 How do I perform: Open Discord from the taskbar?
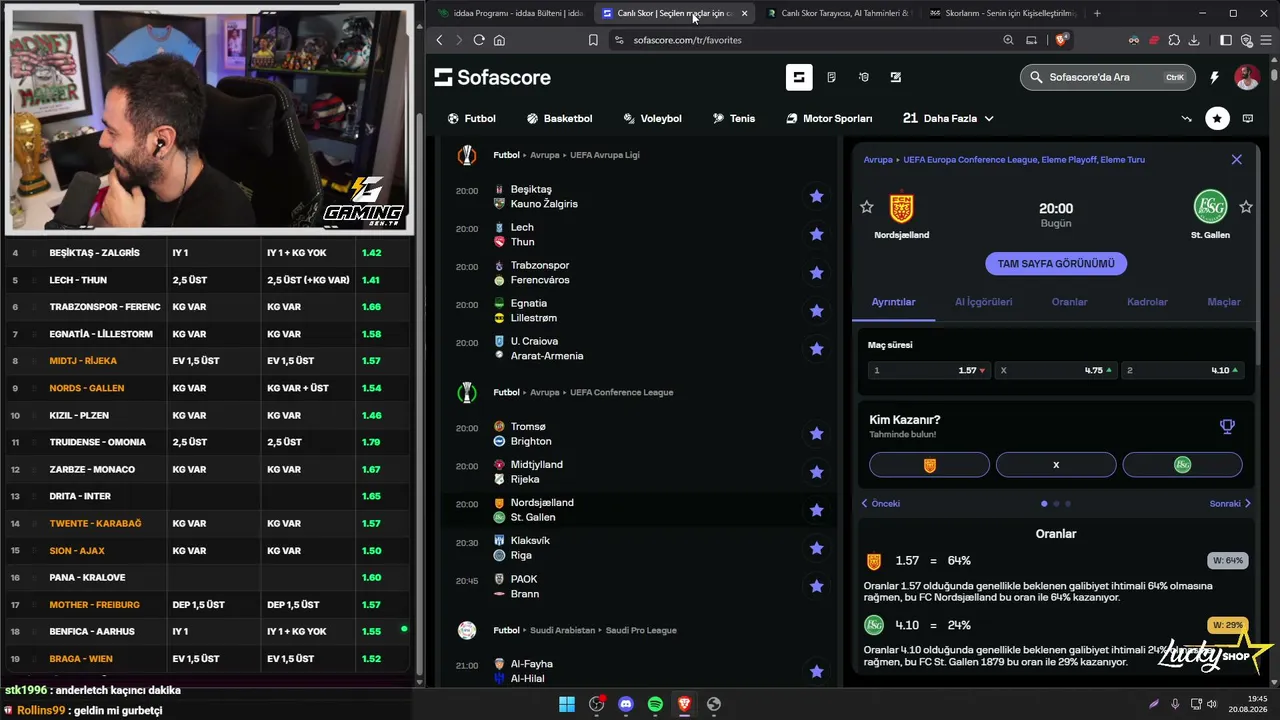(x=626, y=704)
